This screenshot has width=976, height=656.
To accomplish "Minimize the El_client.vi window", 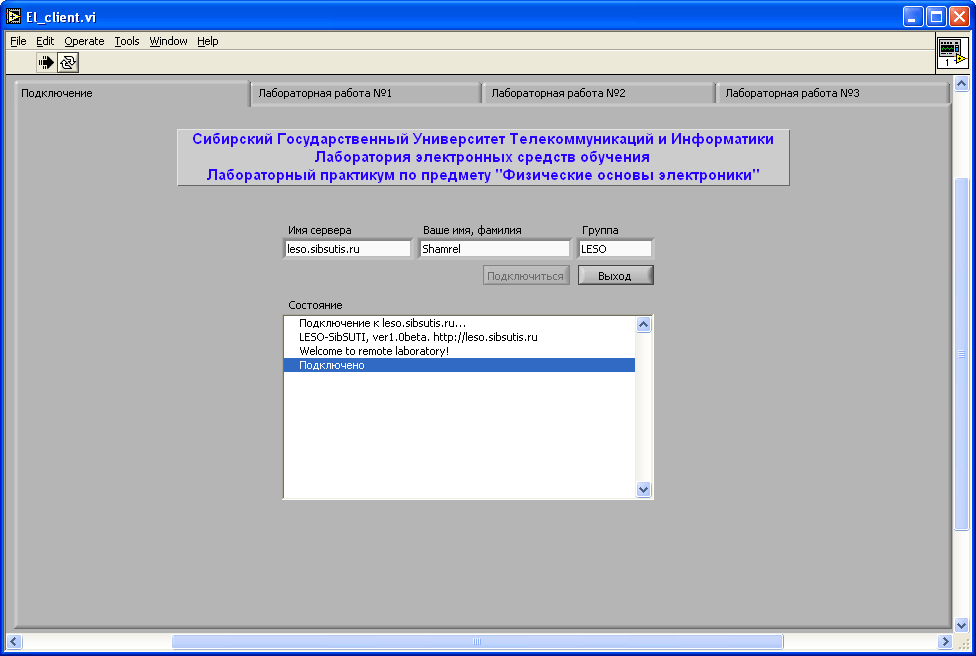I will pos(913,17).
